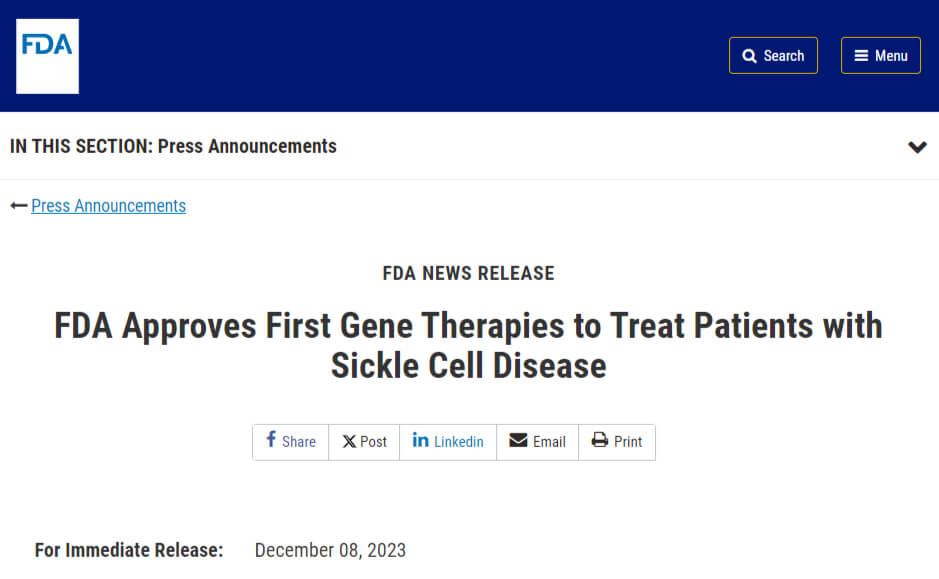
Task: Click the printer icon to print
Action: coord(599,440)
